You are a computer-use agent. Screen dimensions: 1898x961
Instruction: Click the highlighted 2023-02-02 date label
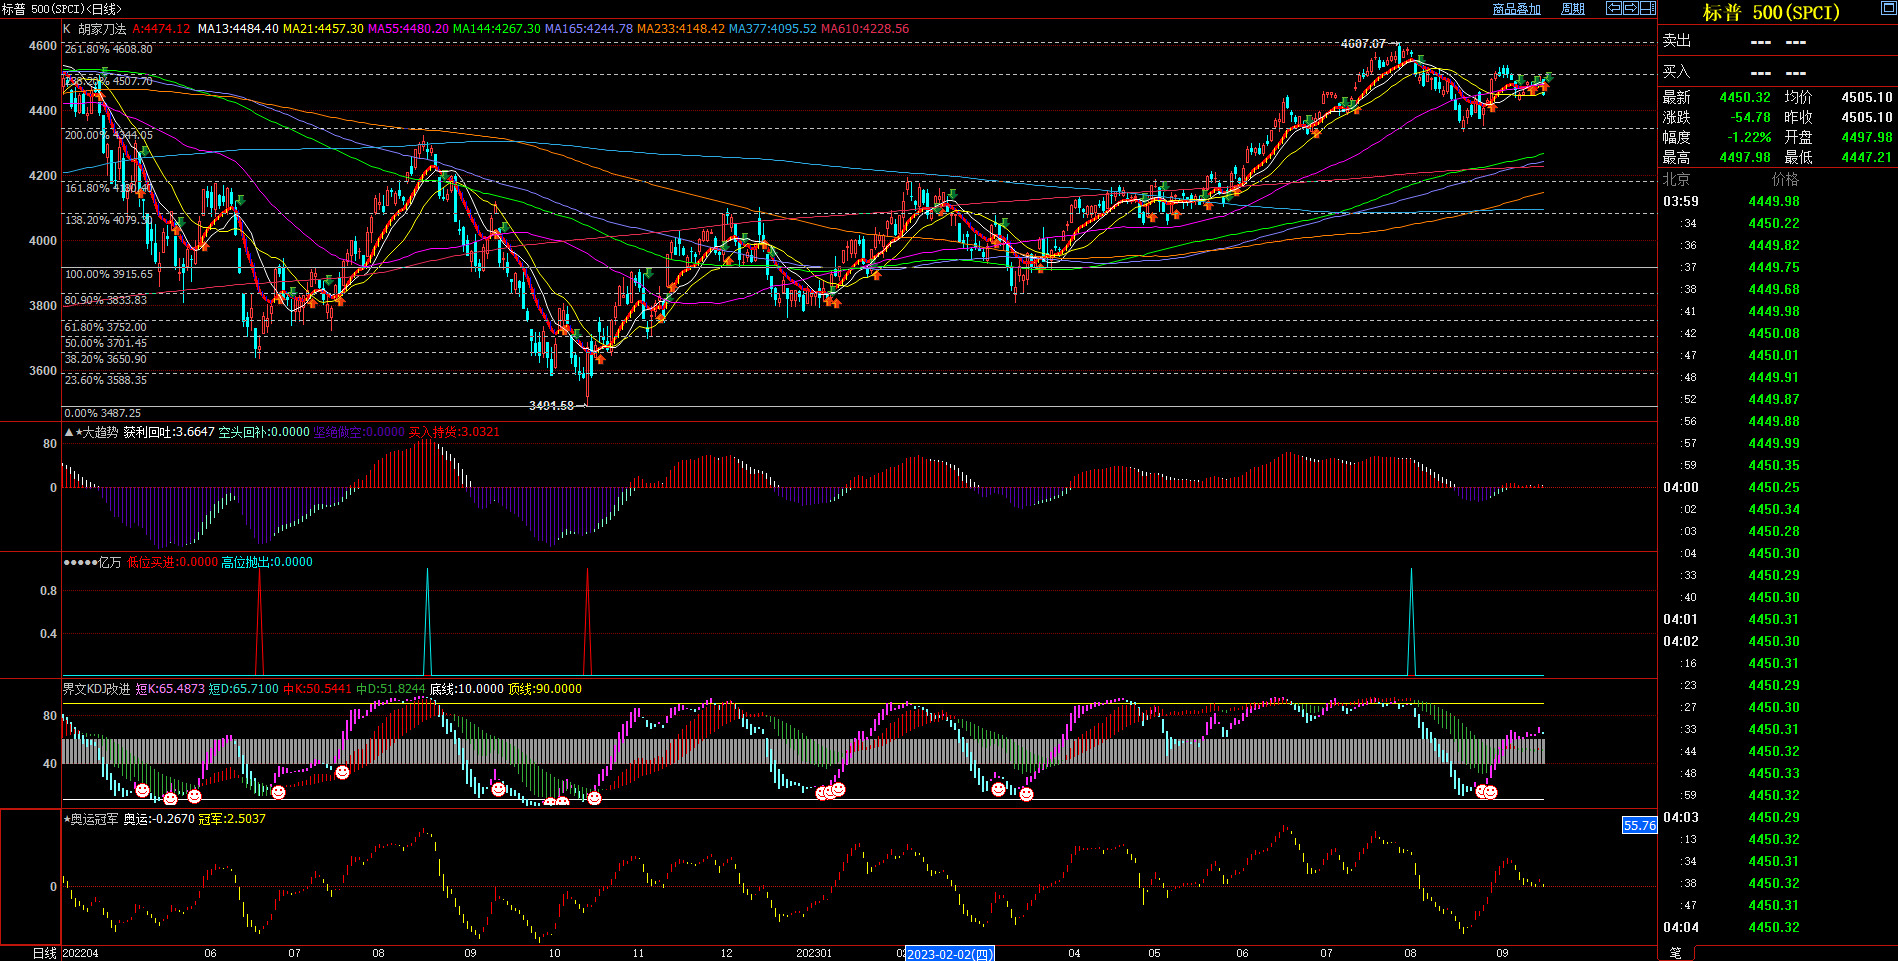(950, 954)
